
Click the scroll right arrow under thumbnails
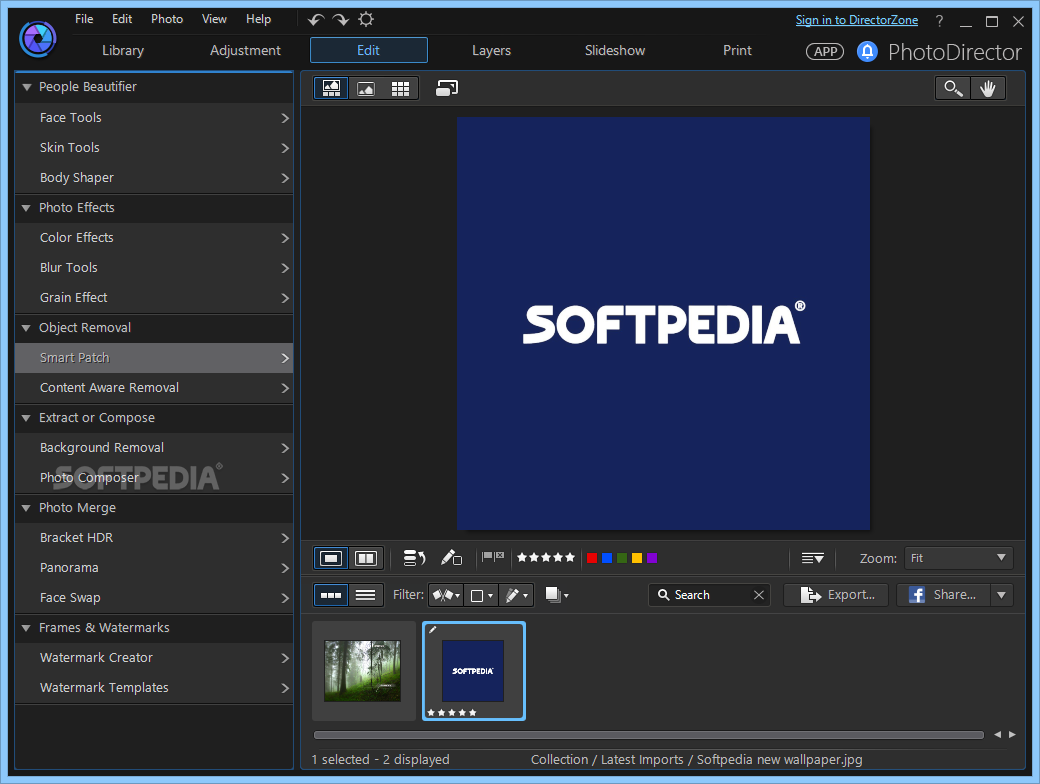(x=1012, y=734)
